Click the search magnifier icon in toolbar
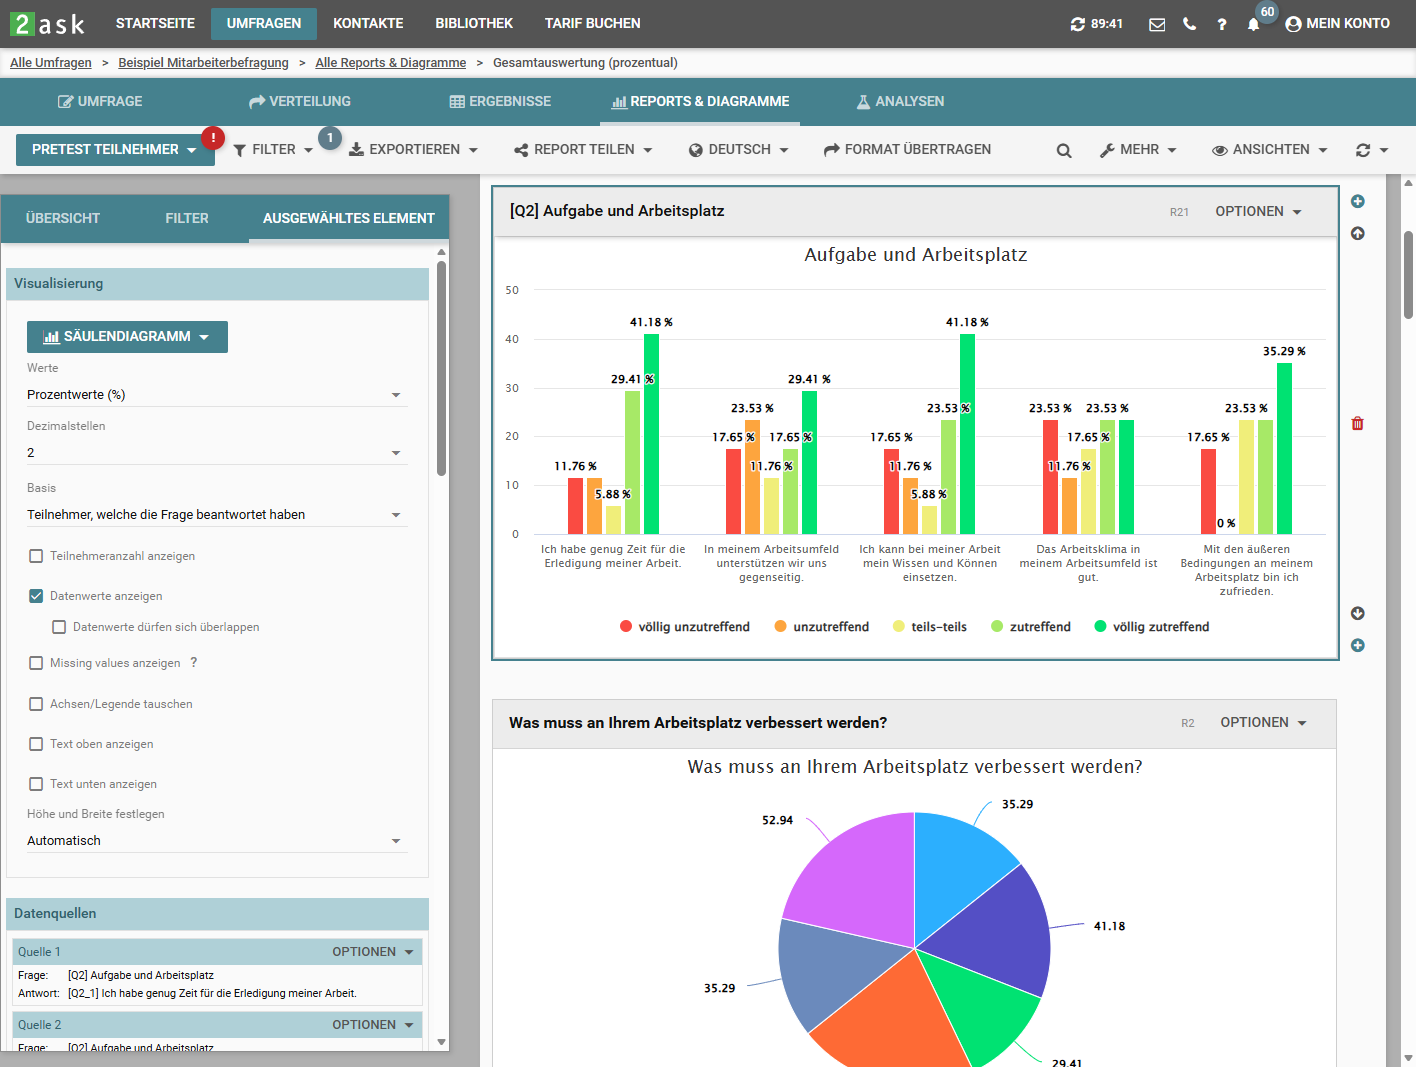This screenshot has height=1067, width=1416. [x=1064, y=150]
